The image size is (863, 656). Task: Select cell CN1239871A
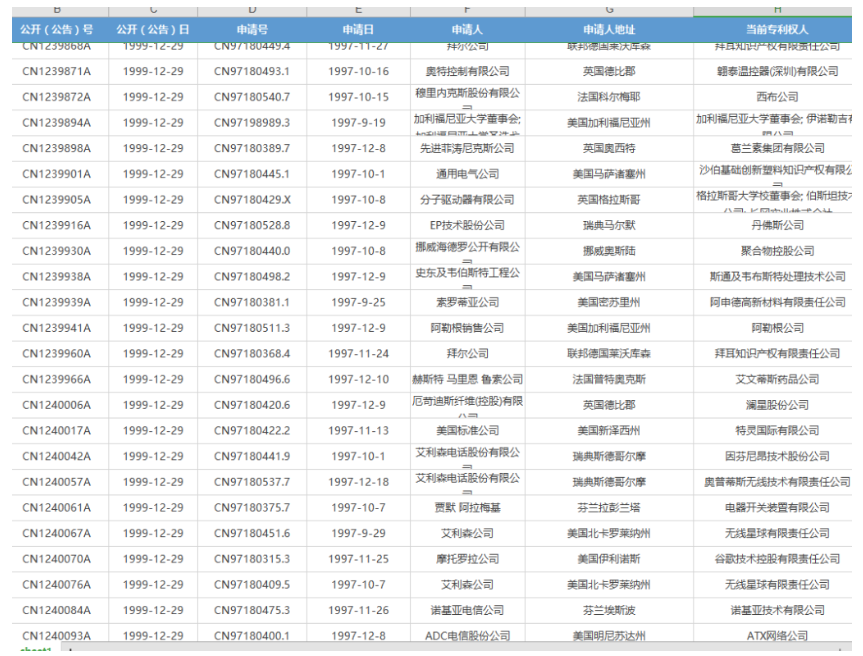57,72
